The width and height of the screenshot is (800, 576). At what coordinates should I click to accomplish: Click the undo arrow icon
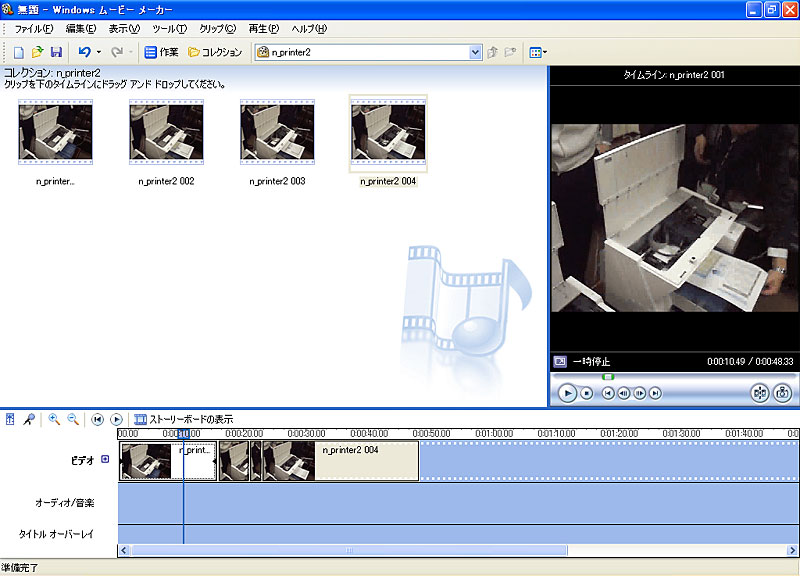coord(85,52)
